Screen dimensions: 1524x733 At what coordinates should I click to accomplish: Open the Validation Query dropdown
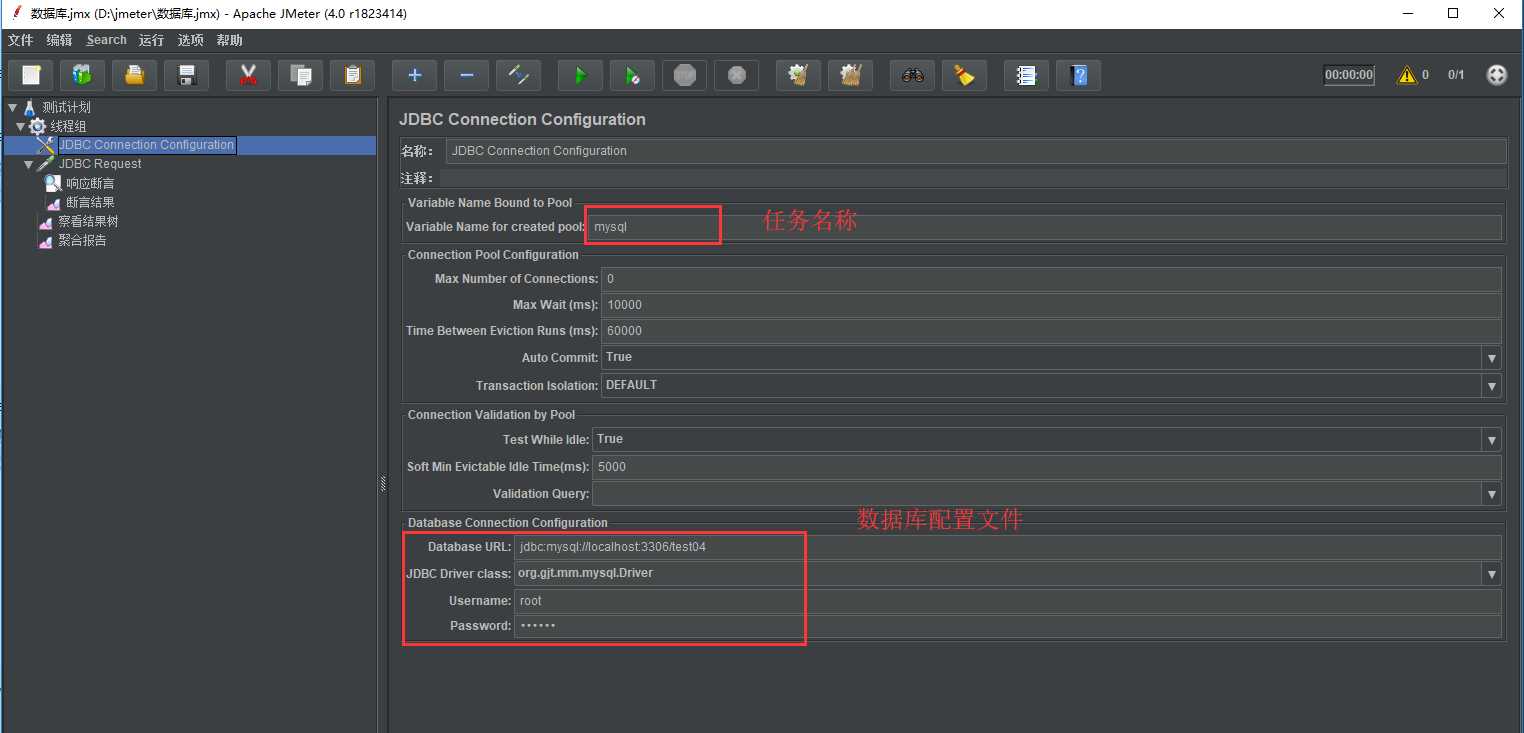1492,494
